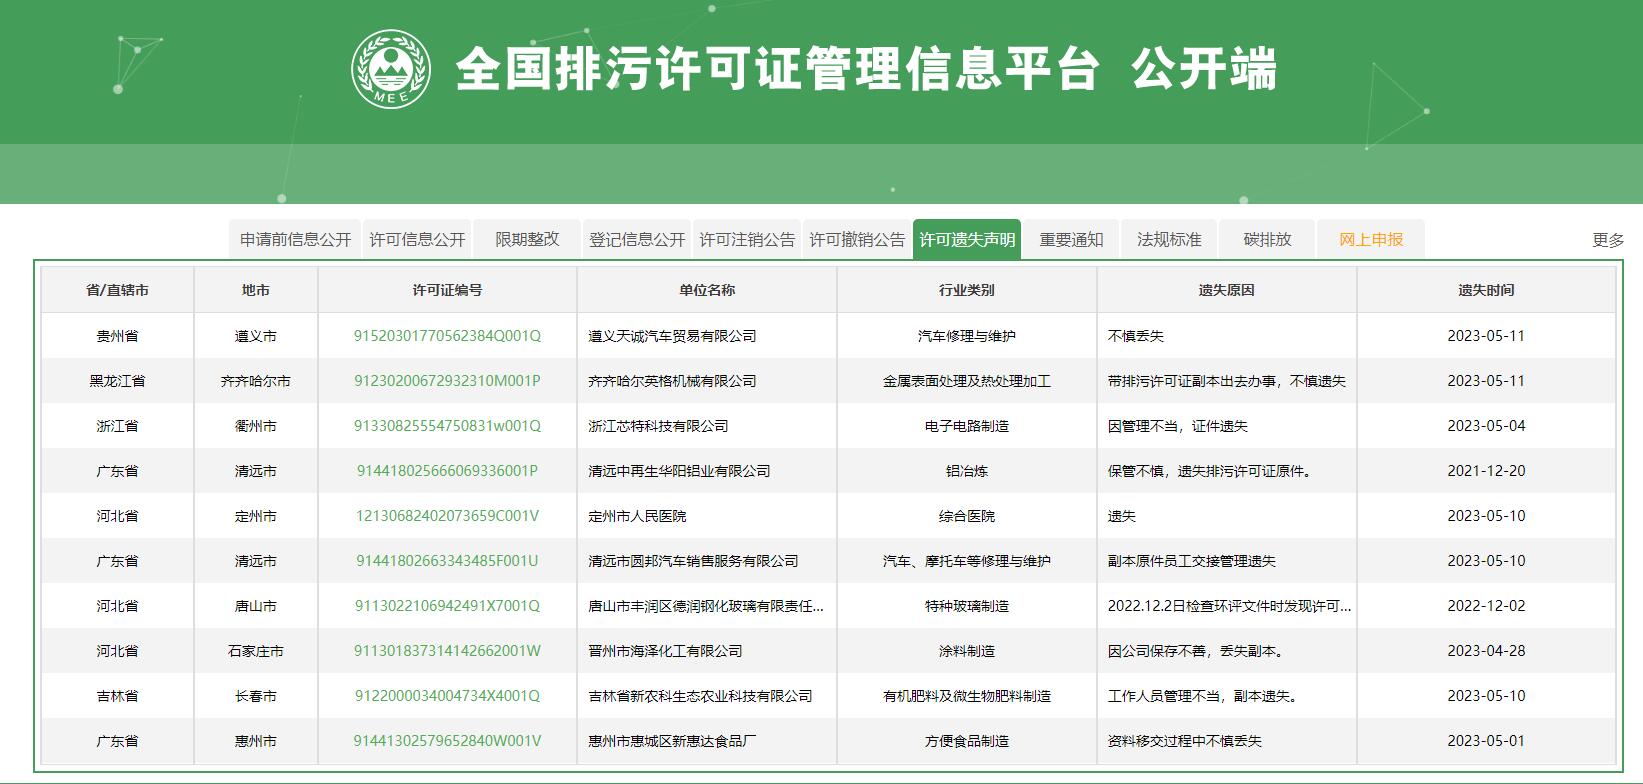
Task: Open permit 91441802663343485F001U
Action: pyautogui.click(x=447, y=561)
